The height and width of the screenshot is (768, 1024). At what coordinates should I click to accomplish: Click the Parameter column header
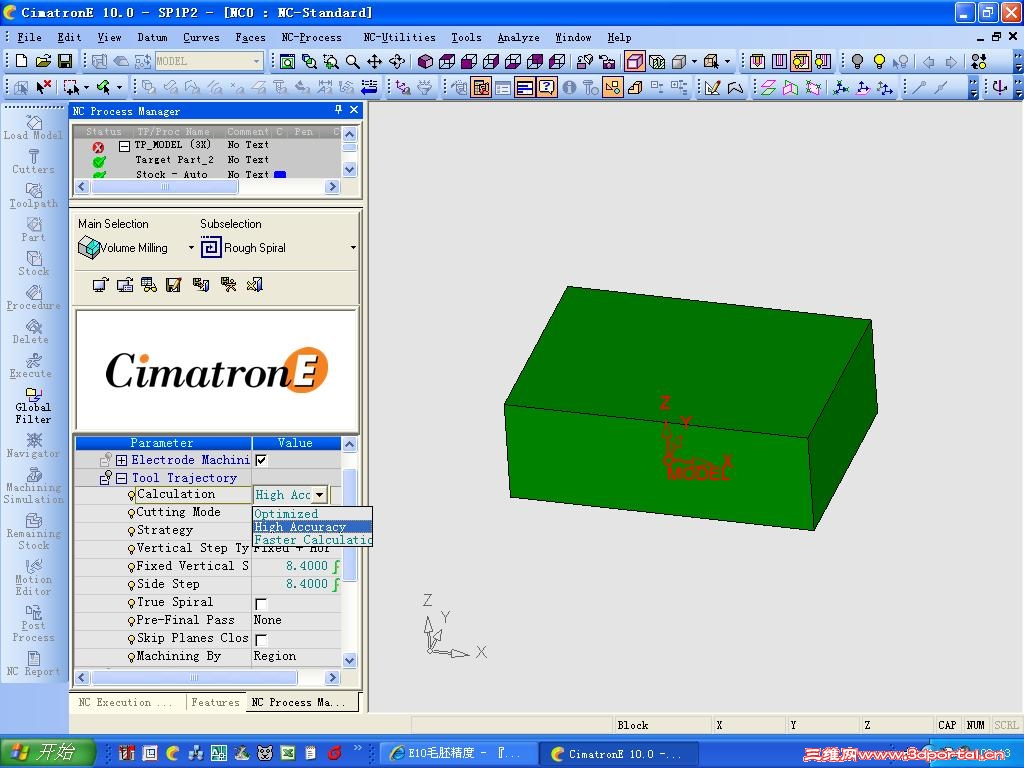[x=163, y=443]
